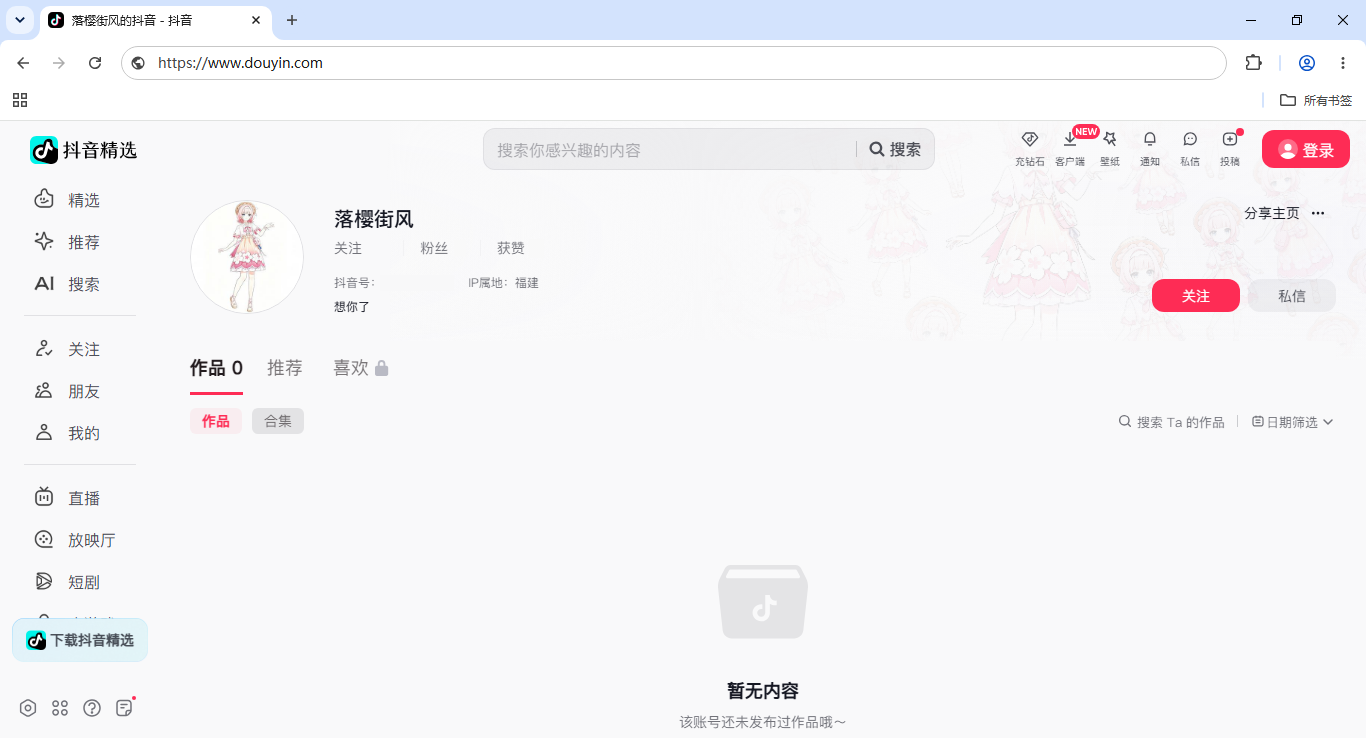This screenshot has height=738, width=1366.
Task: Open the 私信 messages icon in header
Action: point(1190,148)
